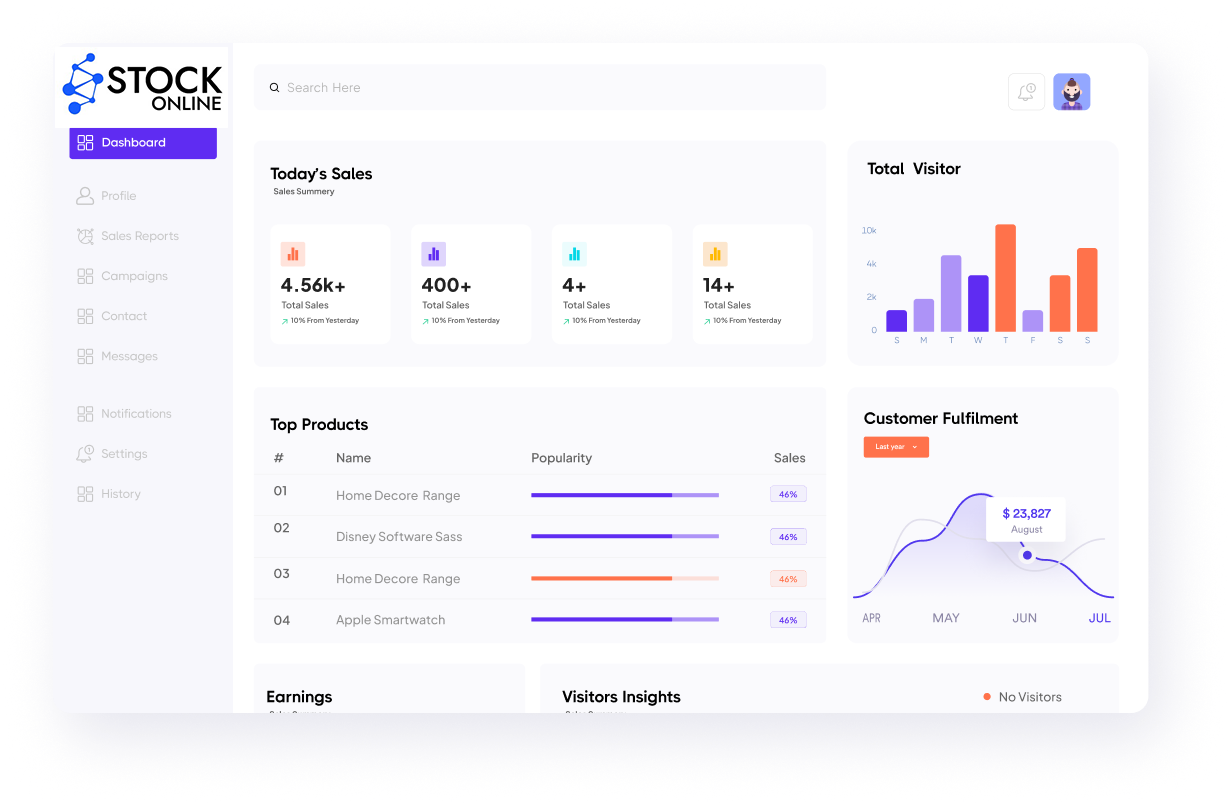Click the orange popularity bar for product 03

click(x=625, y=579)
